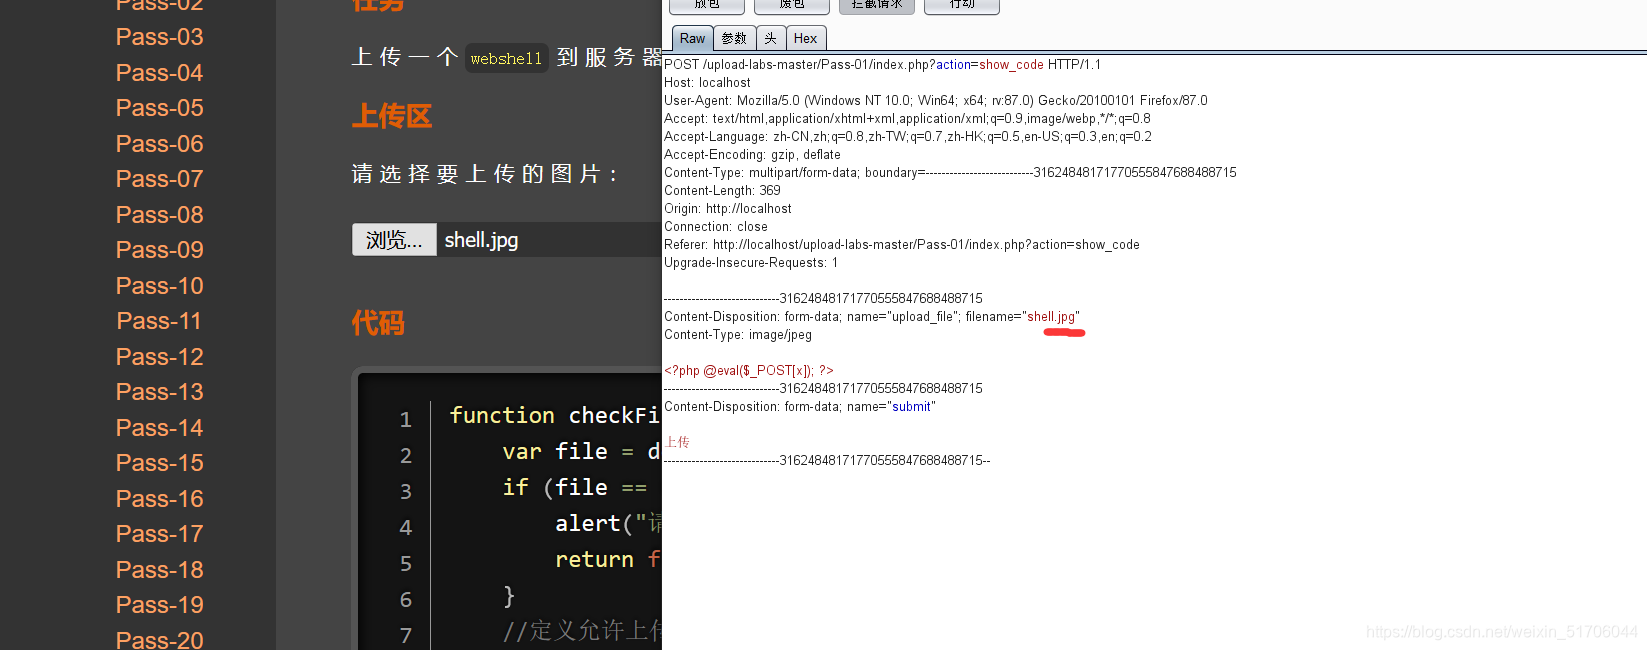Screen dimensions: 1647x650
Task: Click the Origin: http://localhost line
Action: [728, 208]
